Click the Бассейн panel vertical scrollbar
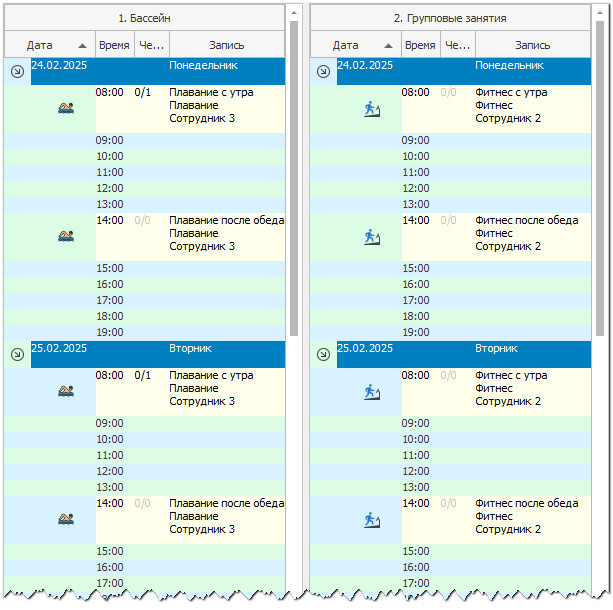 [x=294, y=180]
